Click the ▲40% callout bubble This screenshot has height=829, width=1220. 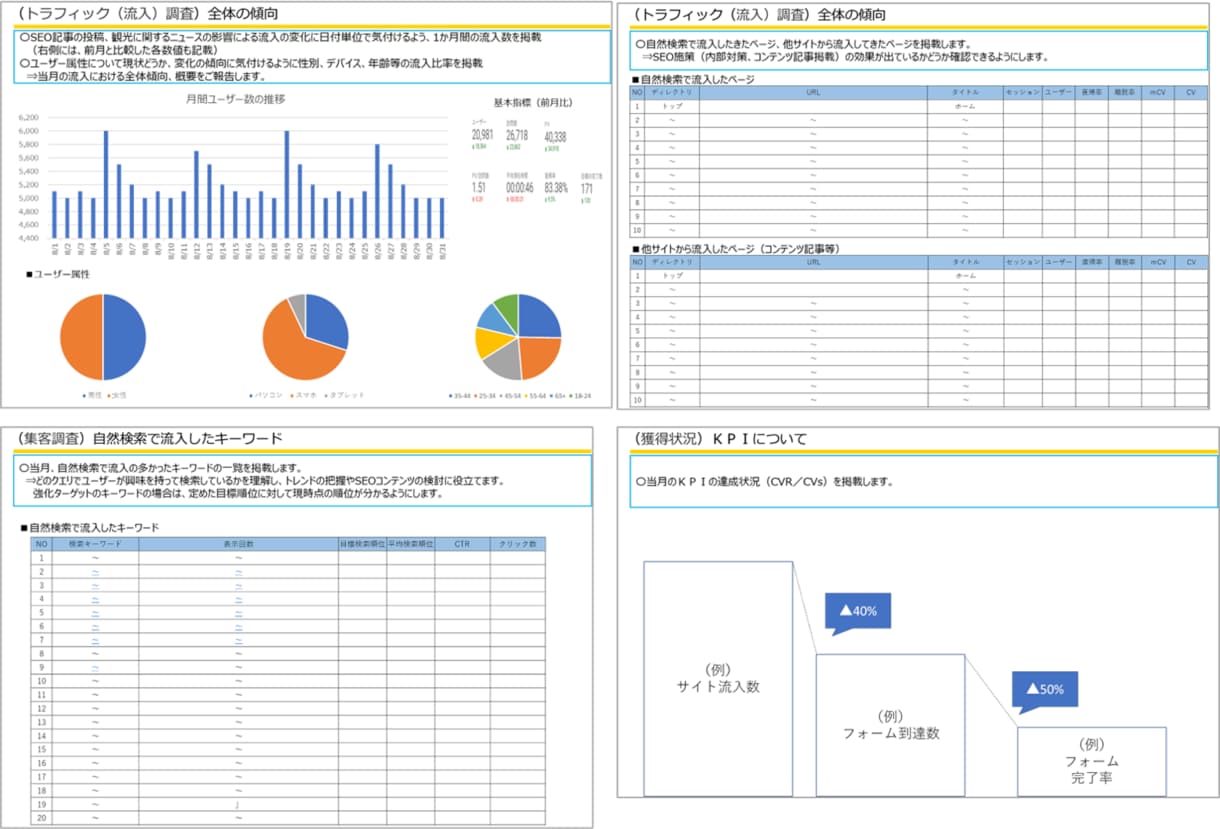(857, 612)
